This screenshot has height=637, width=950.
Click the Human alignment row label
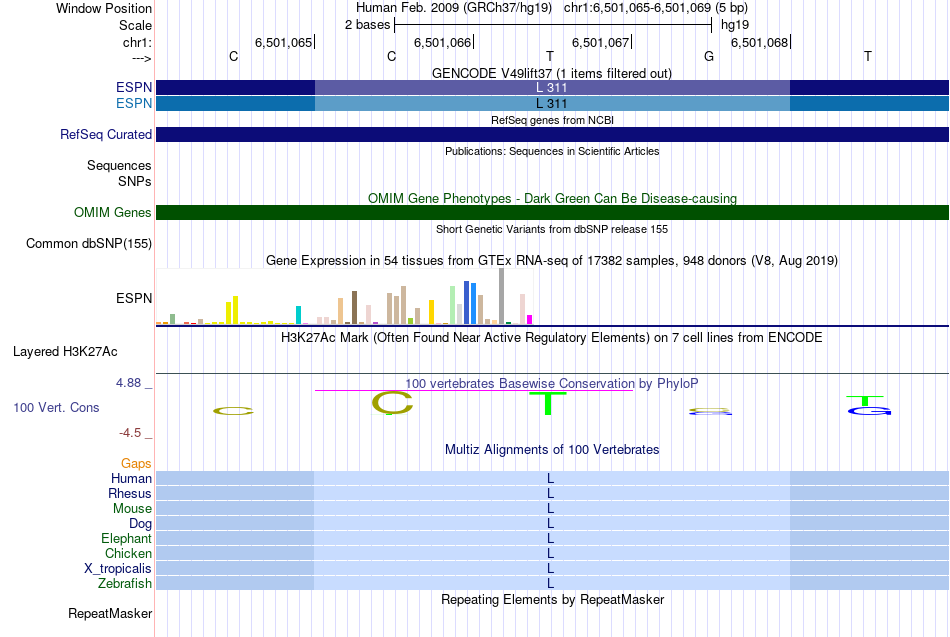[131, 478]
